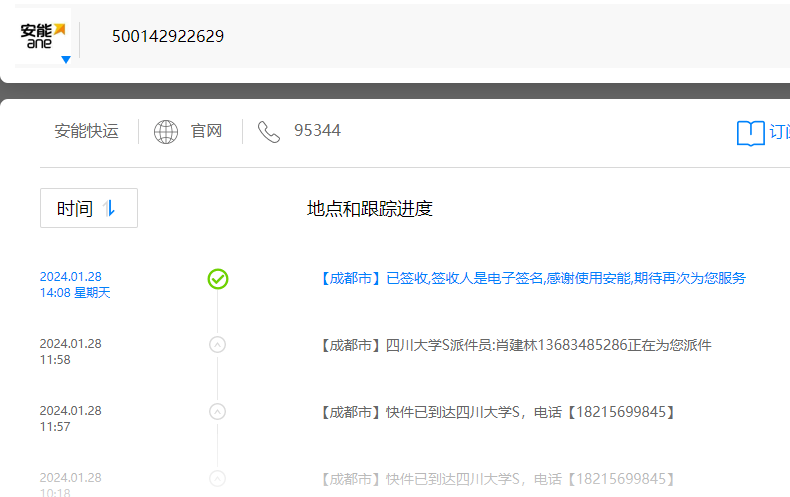The height and width of the screenshot is (497, 790).
Task: Select 11:57 arrival at 四川大学S entry
Action: 498,412
